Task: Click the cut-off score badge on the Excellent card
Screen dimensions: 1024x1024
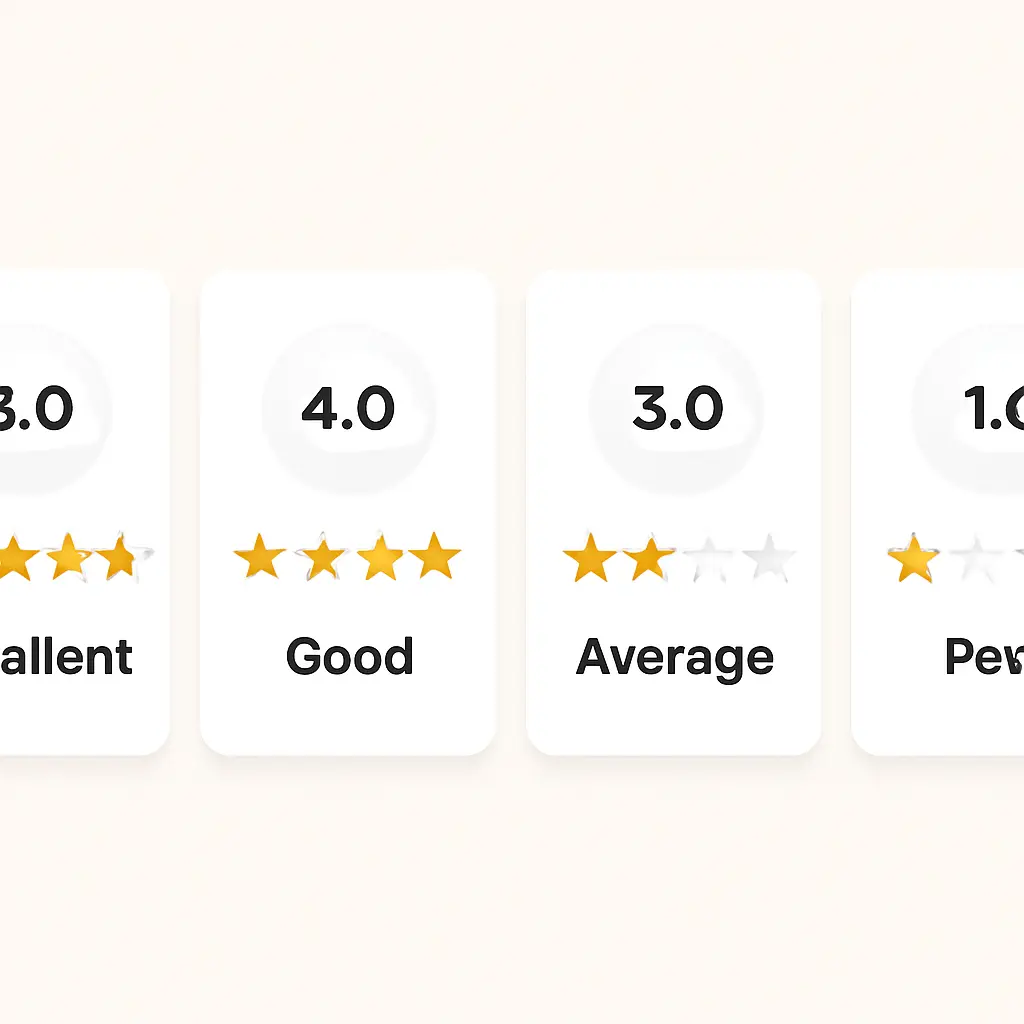Action: tap(40, 409)
